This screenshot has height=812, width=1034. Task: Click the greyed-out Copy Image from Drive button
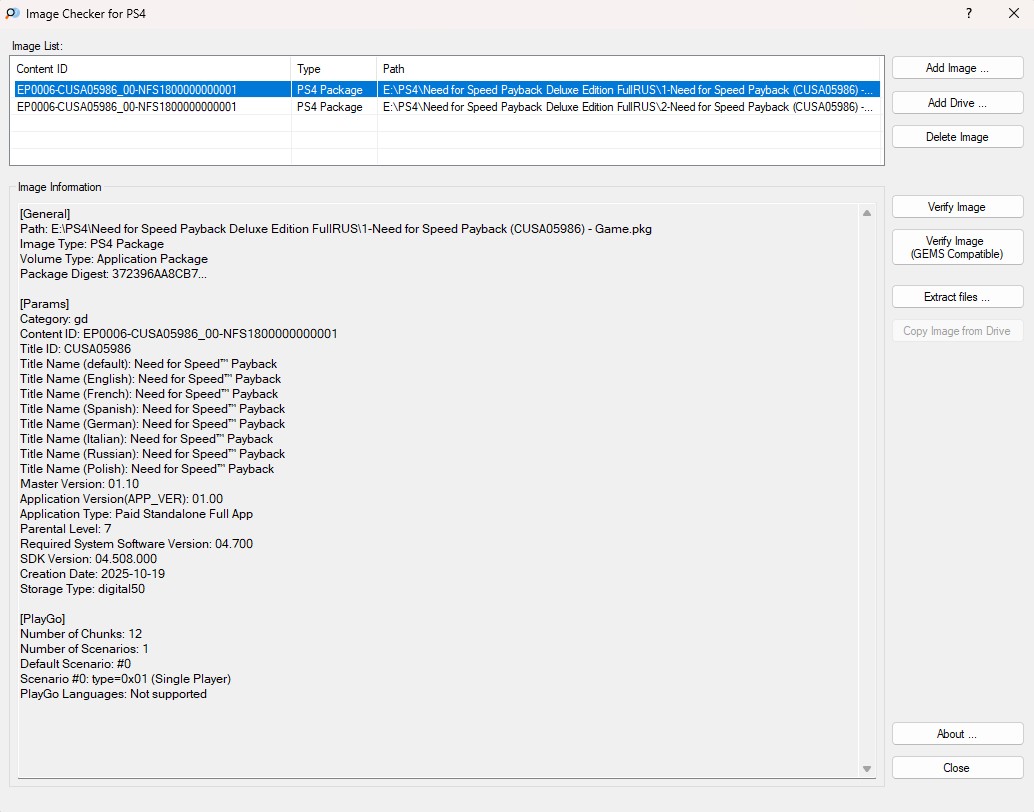(957, 331)
